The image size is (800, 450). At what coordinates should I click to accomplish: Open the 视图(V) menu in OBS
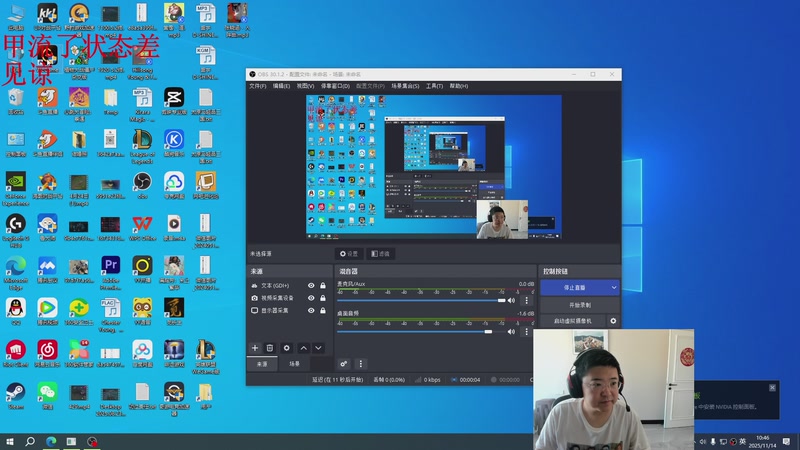(x=305, y=86)
